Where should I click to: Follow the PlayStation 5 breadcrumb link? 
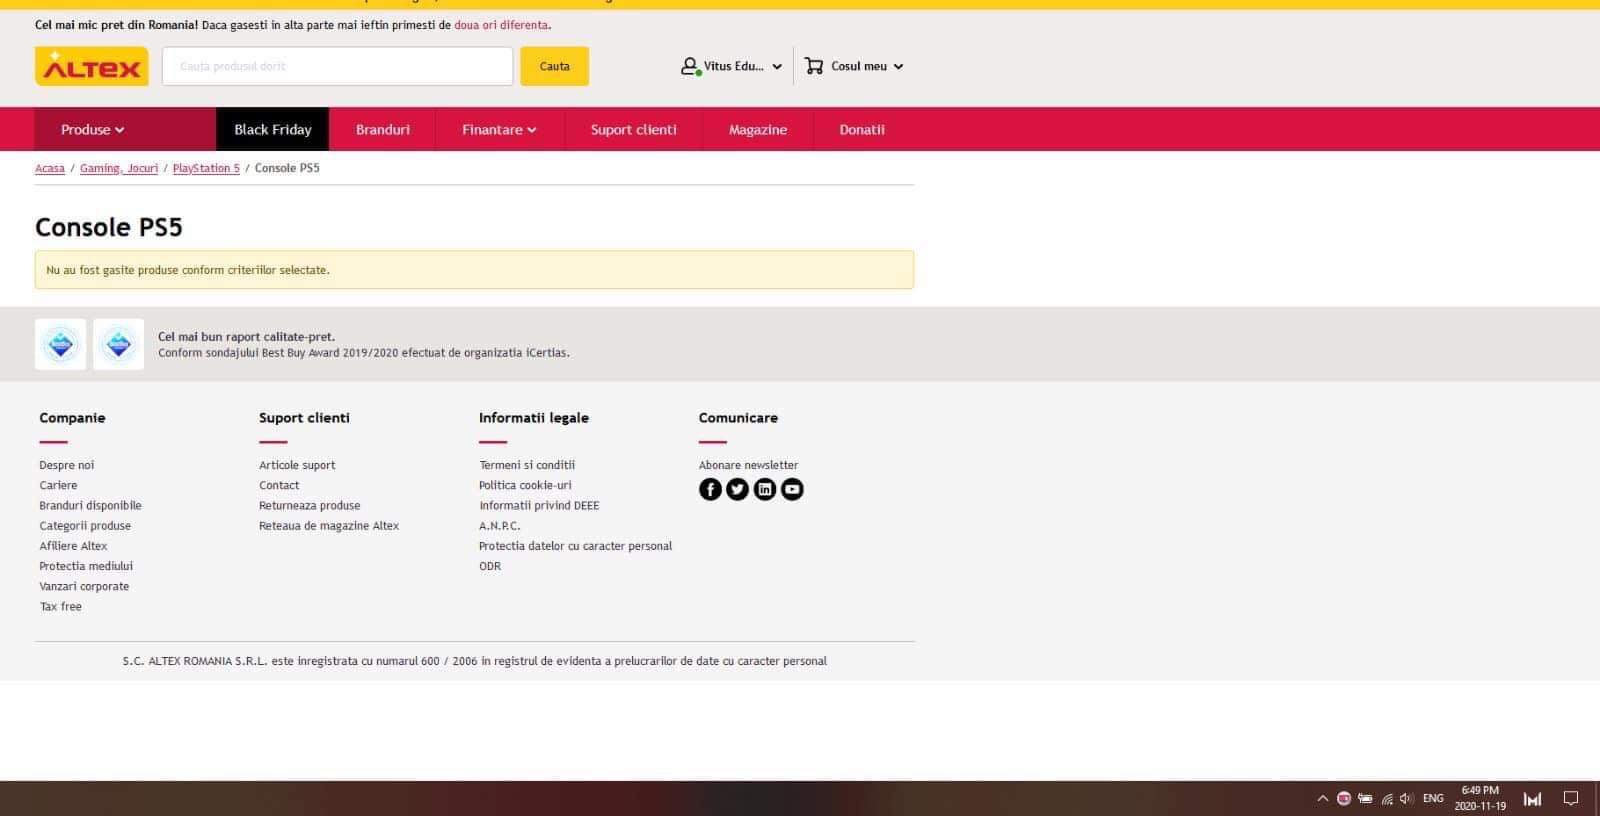pos(206,168)
